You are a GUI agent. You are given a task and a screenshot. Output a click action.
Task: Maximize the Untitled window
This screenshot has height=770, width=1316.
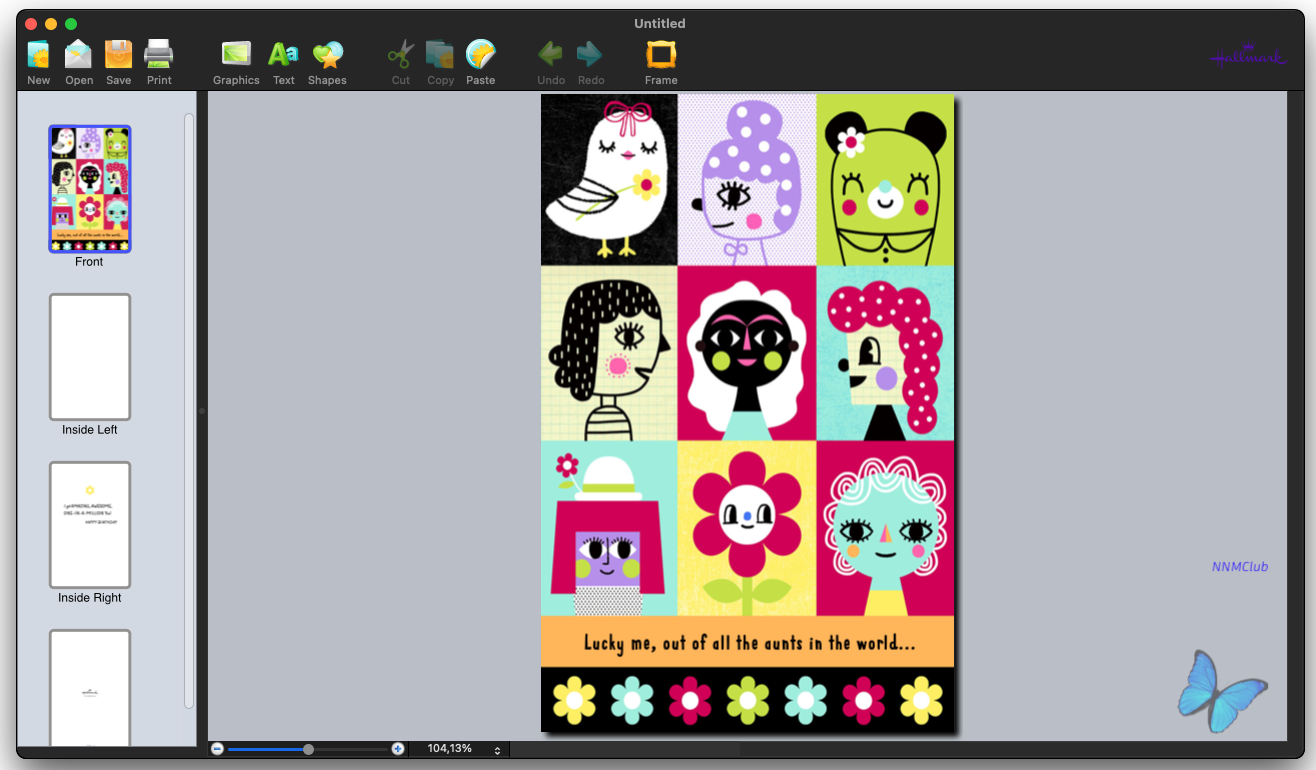tap(71, 23)
